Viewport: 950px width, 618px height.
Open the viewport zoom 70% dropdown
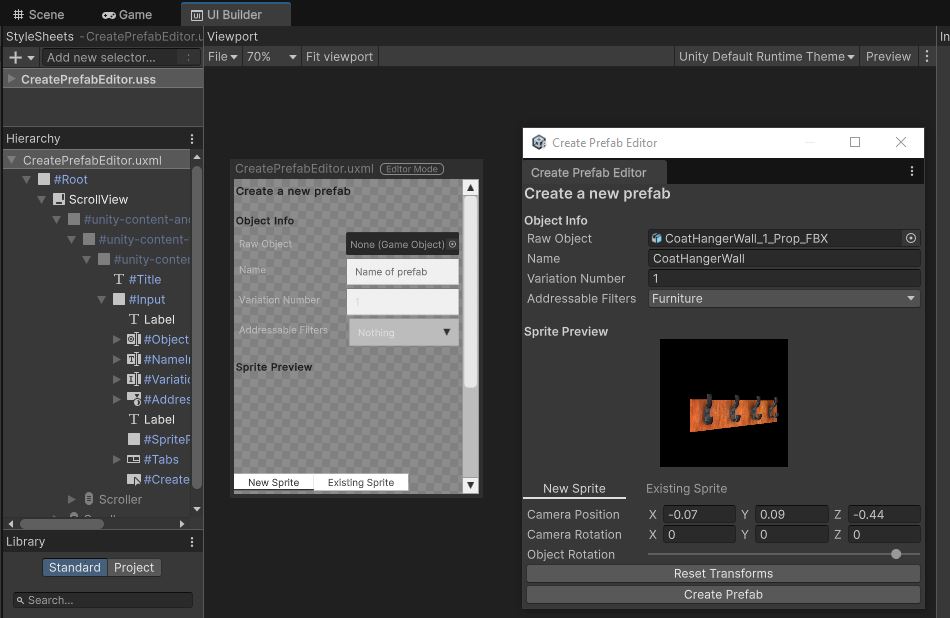272,57
